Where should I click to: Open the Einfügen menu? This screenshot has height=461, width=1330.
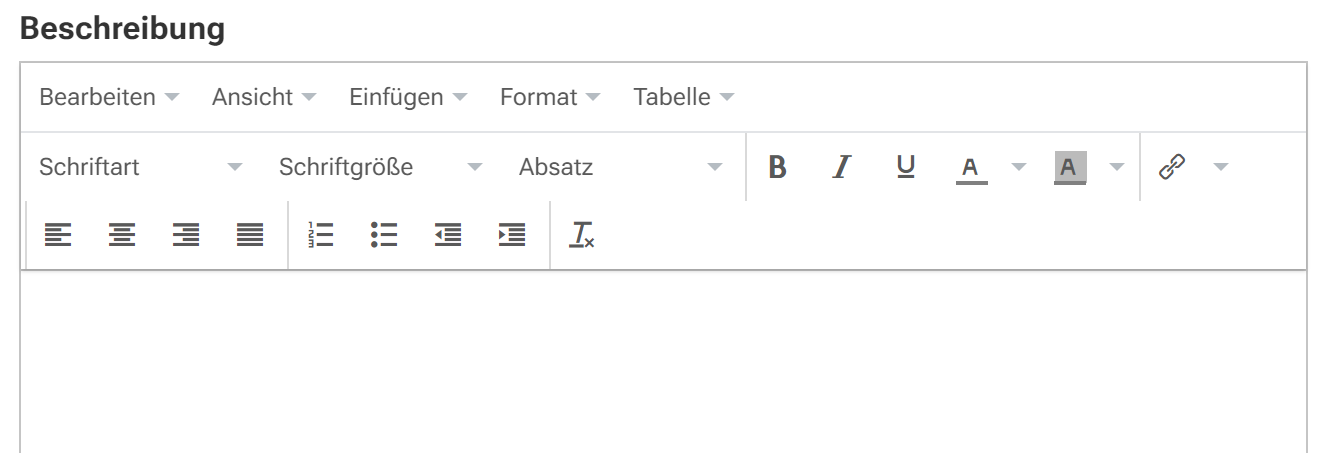point(408,98)
